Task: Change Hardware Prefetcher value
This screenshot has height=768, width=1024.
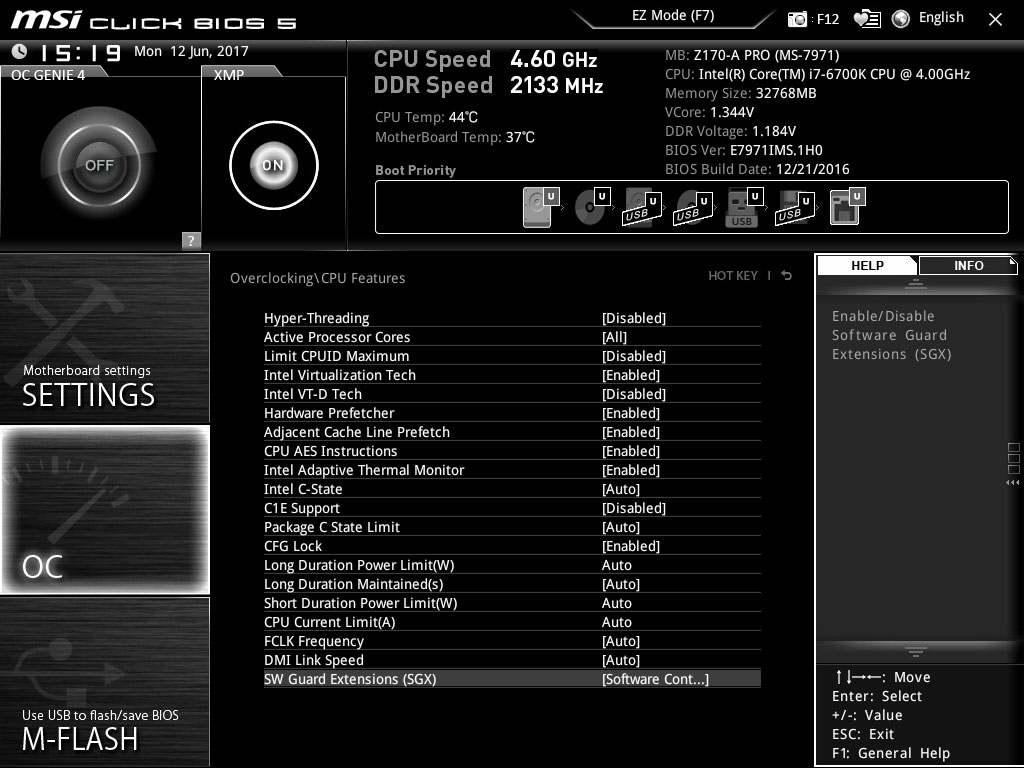Action: (x=631, y=413)
